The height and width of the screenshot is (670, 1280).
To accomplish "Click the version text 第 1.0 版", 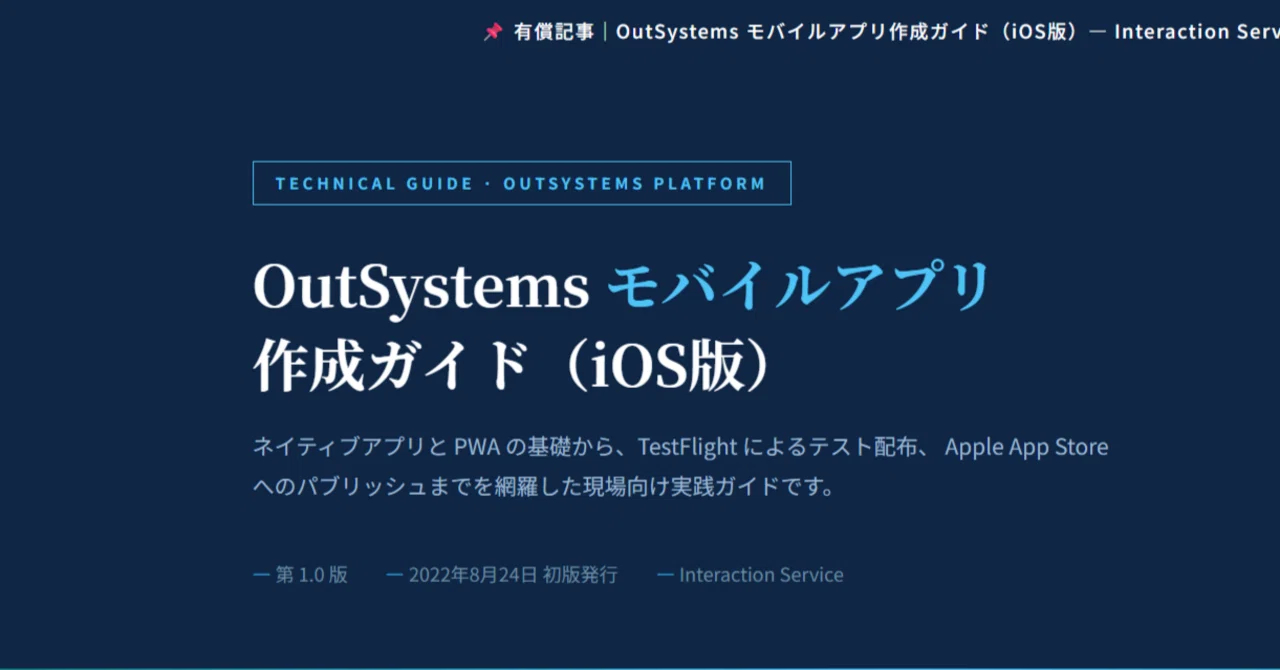I will (x=311, y=575).
